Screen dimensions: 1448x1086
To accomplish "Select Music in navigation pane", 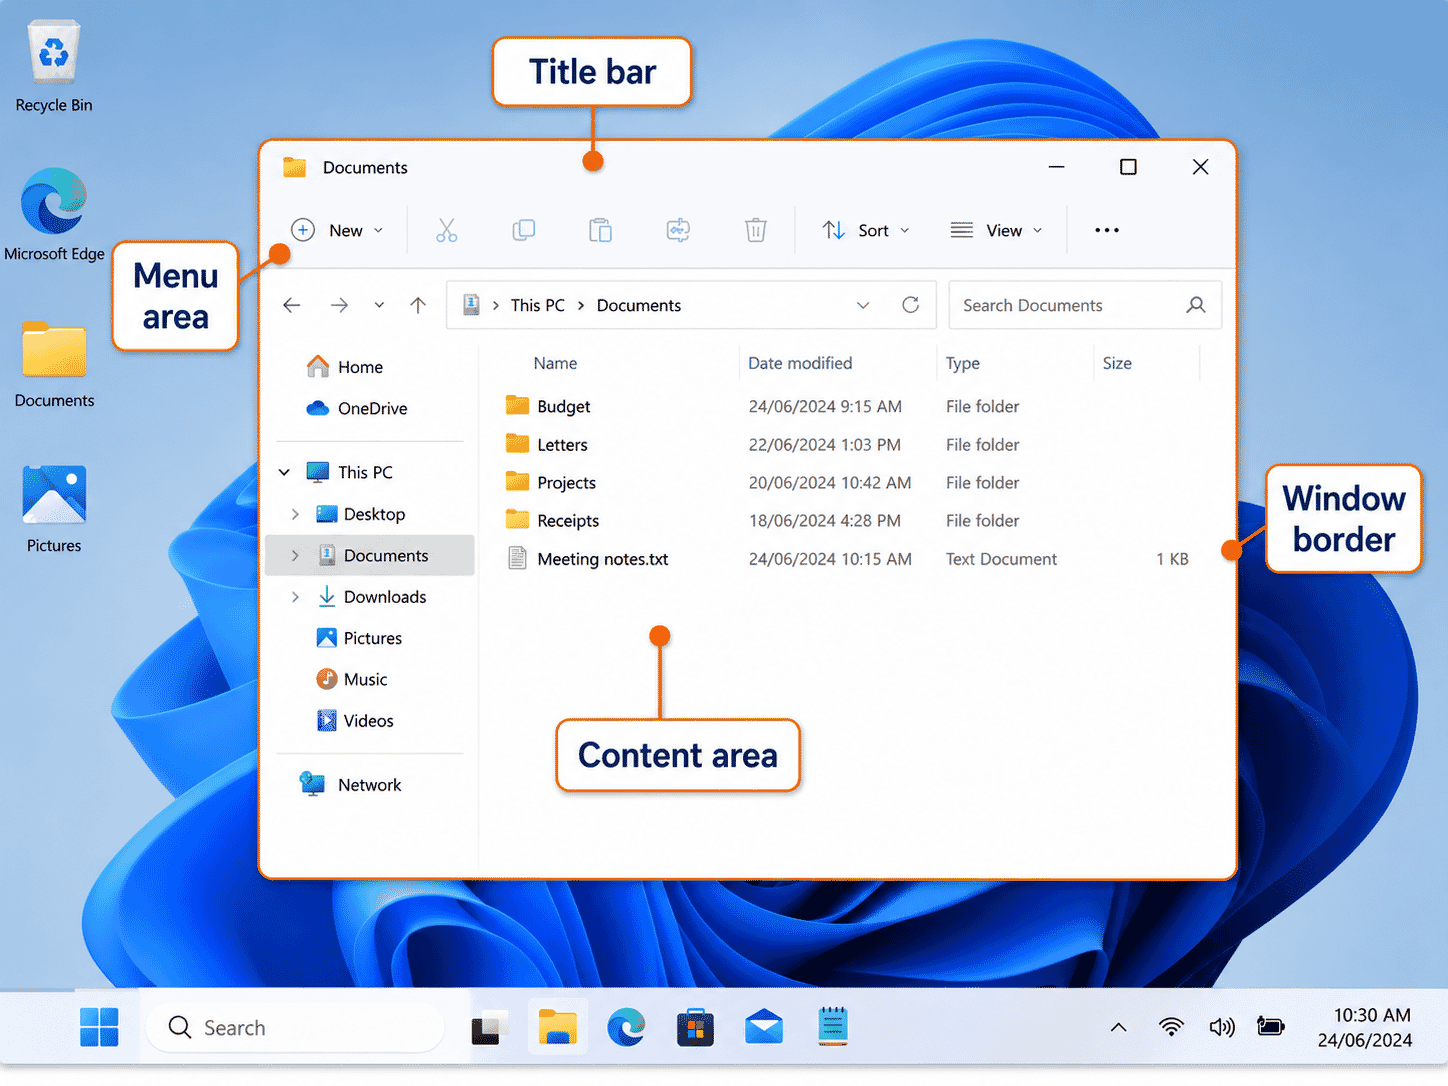I will (352, 679).
